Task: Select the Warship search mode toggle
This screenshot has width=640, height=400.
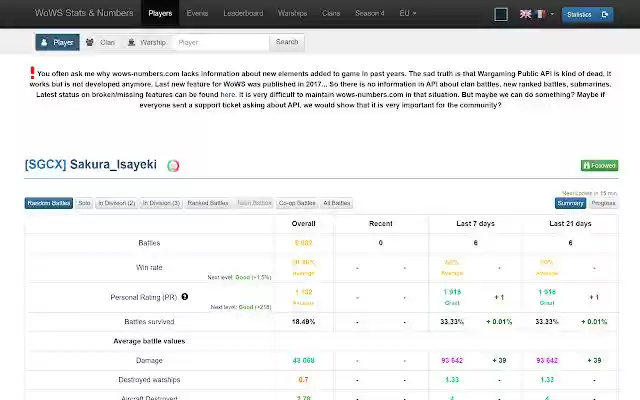Action: (x=147, y=42)
